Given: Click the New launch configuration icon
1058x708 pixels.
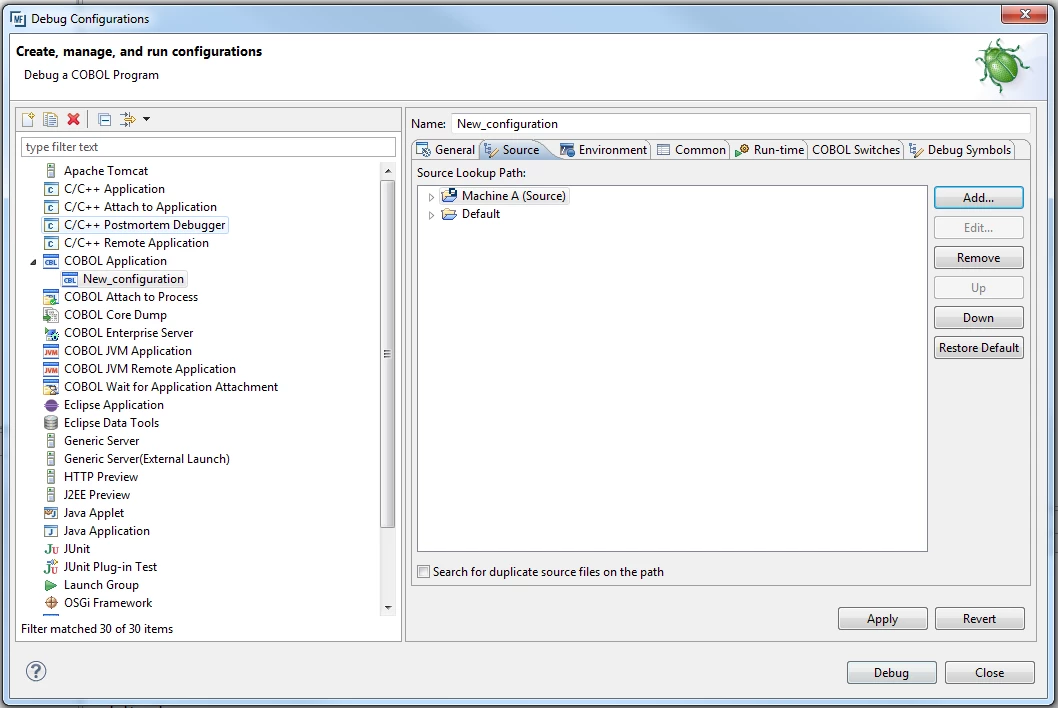Looking at the screenshot, I should click(28, 119).
